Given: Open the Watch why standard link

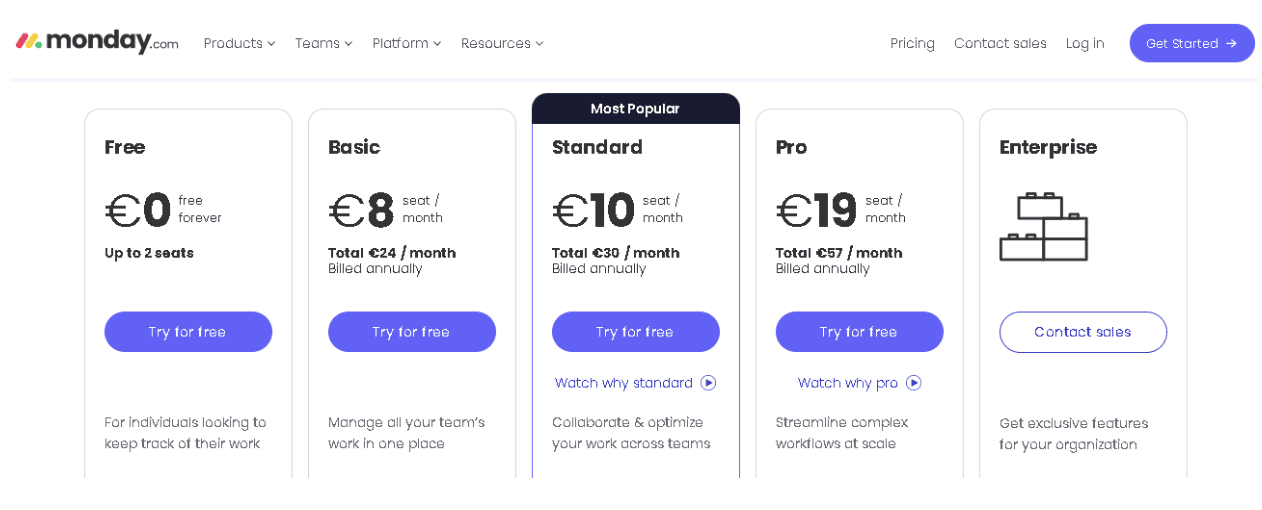Looking at the screenshot, I should [623, 383].
